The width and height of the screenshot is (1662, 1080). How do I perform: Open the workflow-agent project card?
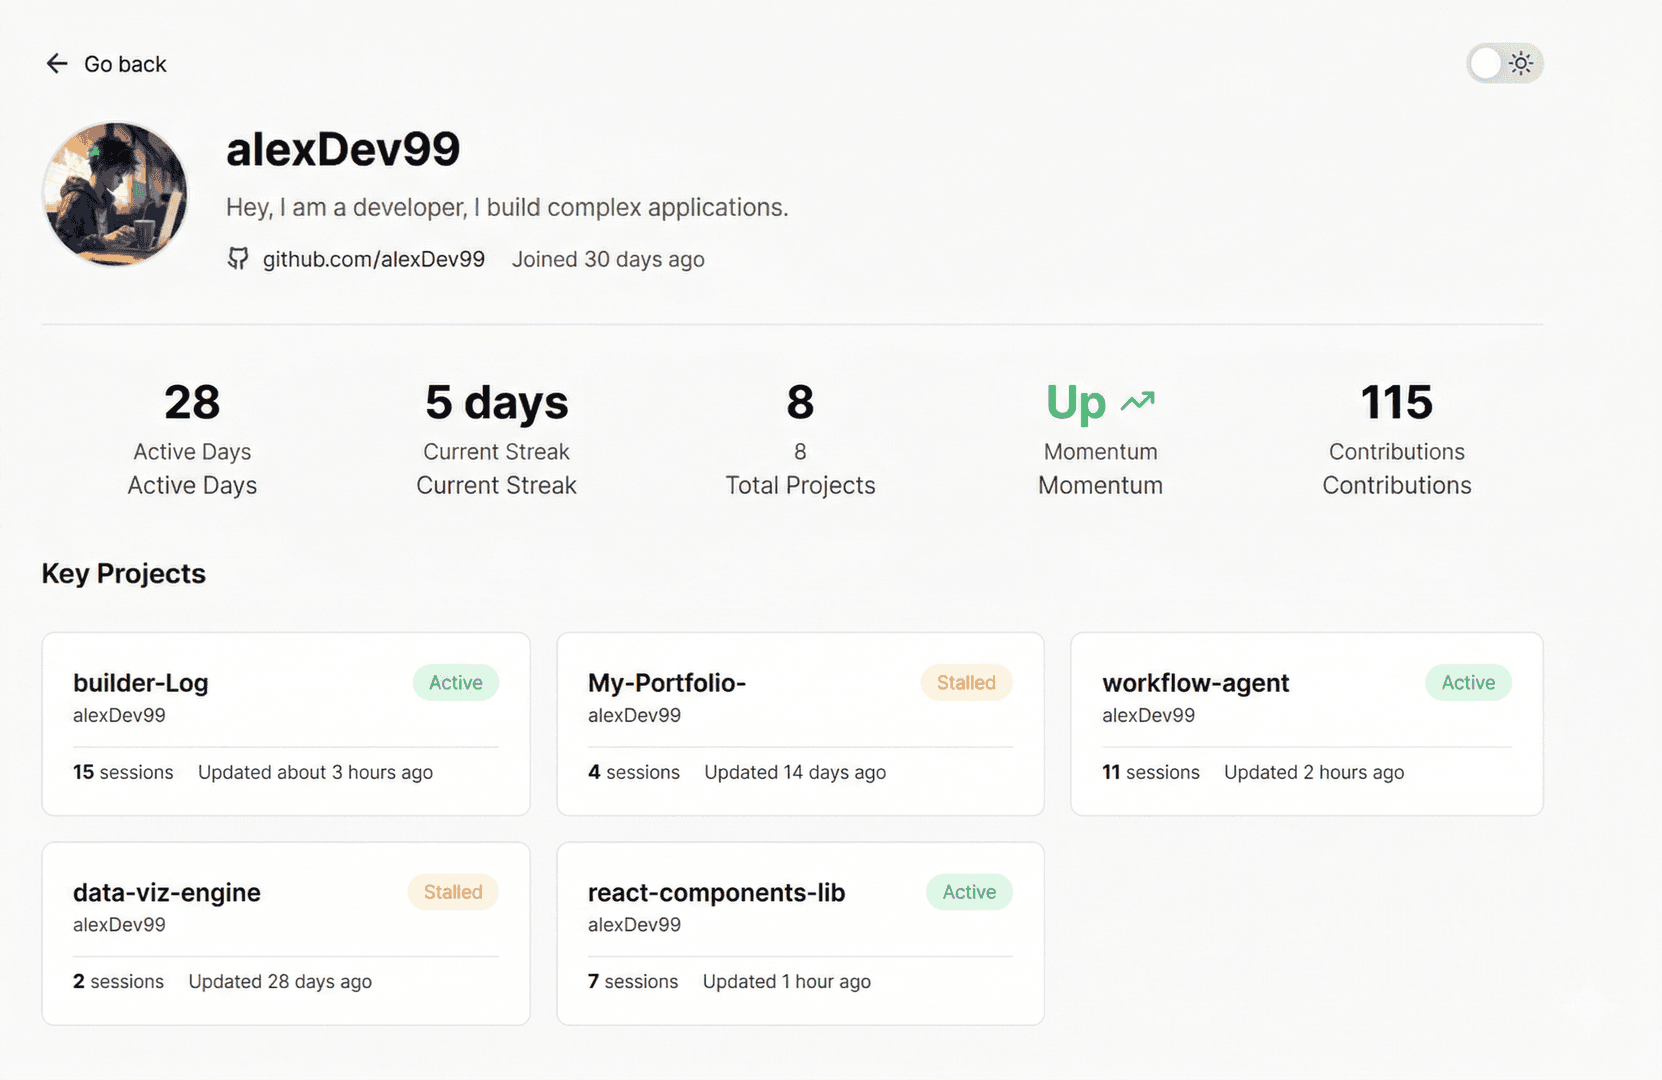point(1306,724)
